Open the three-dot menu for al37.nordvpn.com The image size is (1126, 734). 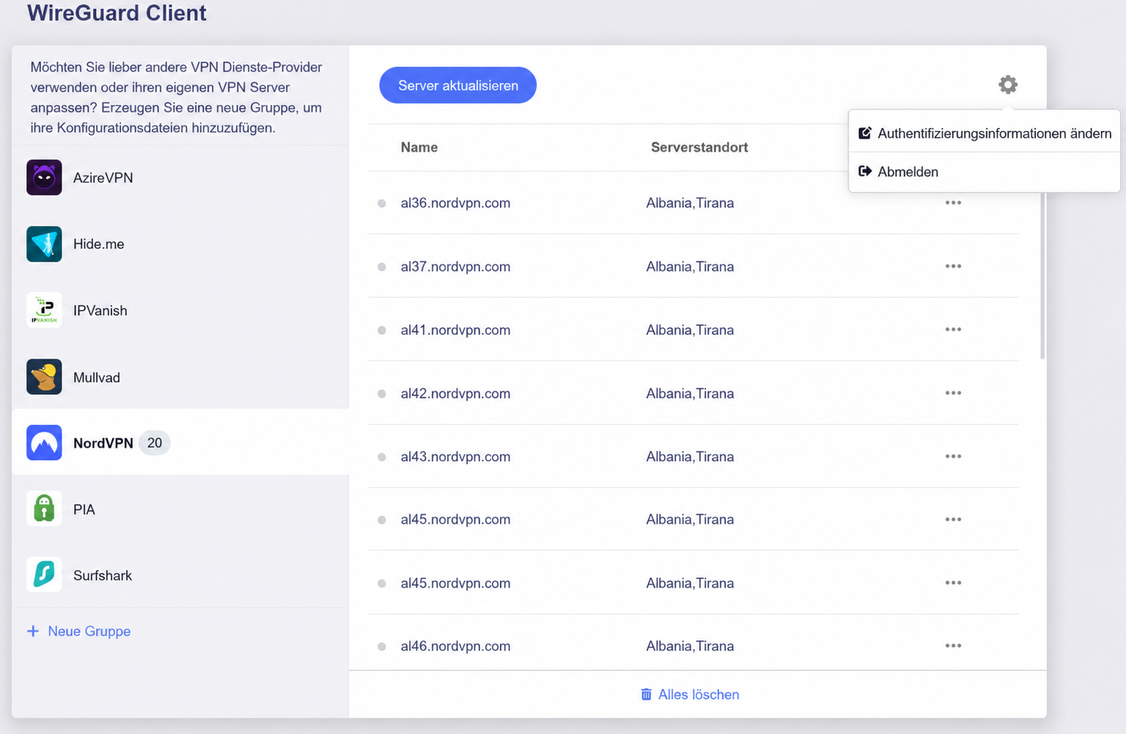(953, 266)
